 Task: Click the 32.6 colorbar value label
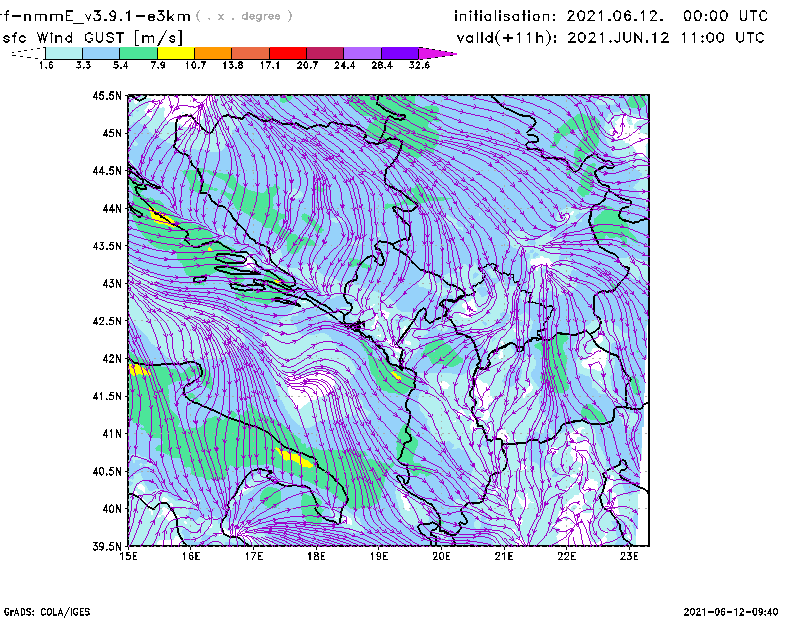click(419, 65)
